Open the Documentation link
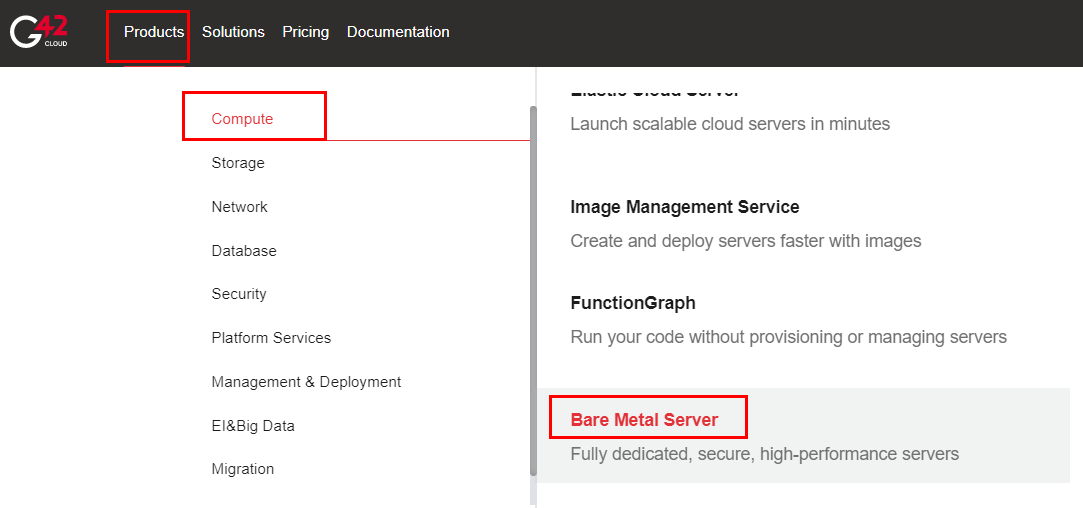 coord(398,32)
